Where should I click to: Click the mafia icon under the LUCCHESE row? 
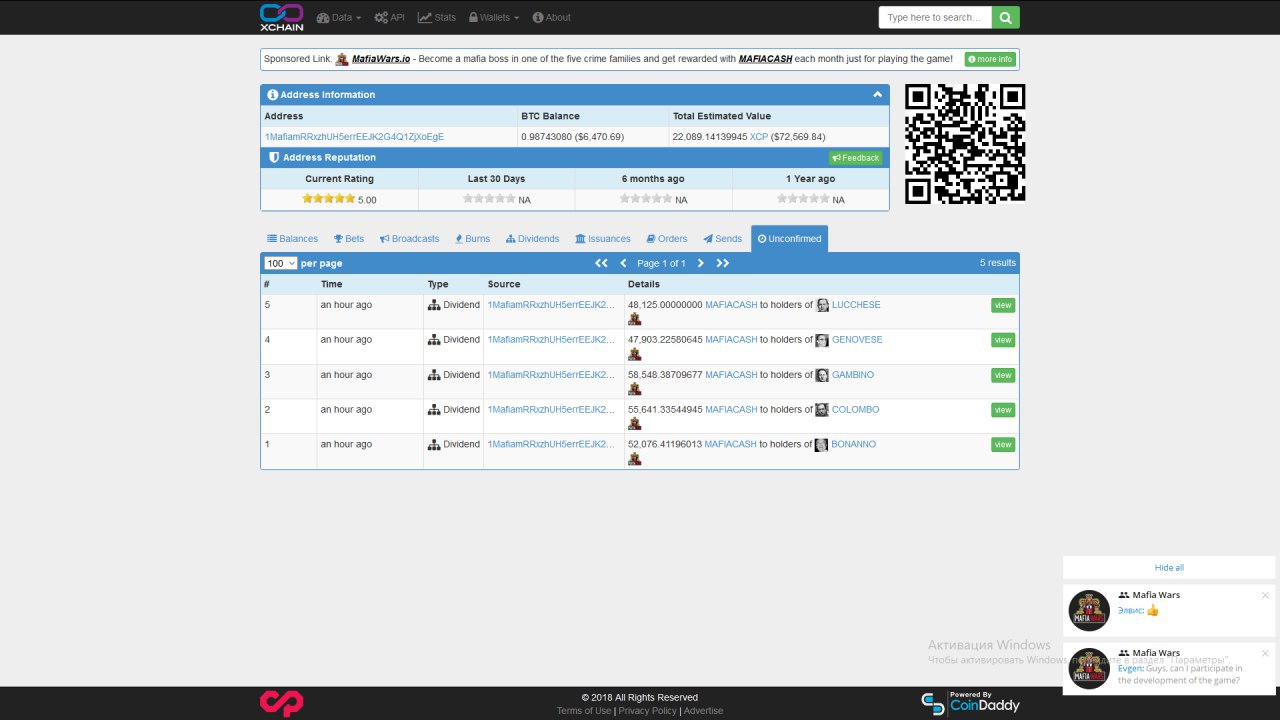[x=634, y=320]
